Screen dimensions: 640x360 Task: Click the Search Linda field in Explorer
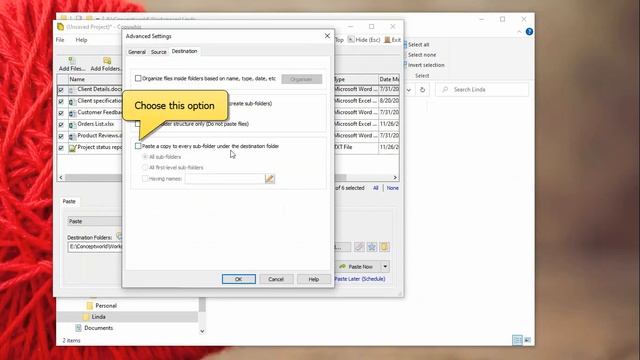pos(482,89)
